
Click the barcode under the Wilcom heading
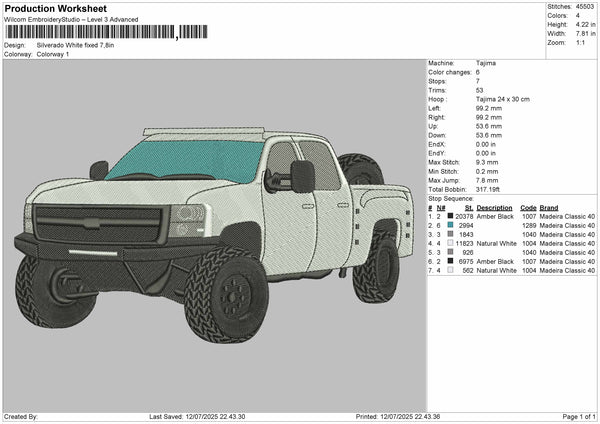pyautogui.click(x=106, y=32)
